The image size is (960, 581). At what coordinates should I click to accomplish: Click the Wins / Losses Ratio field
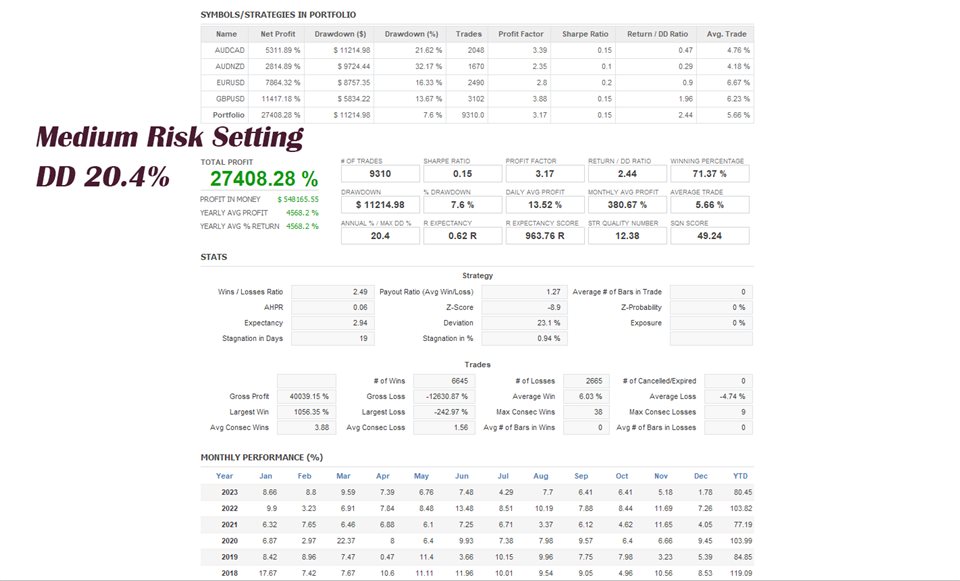click(333, 292)
